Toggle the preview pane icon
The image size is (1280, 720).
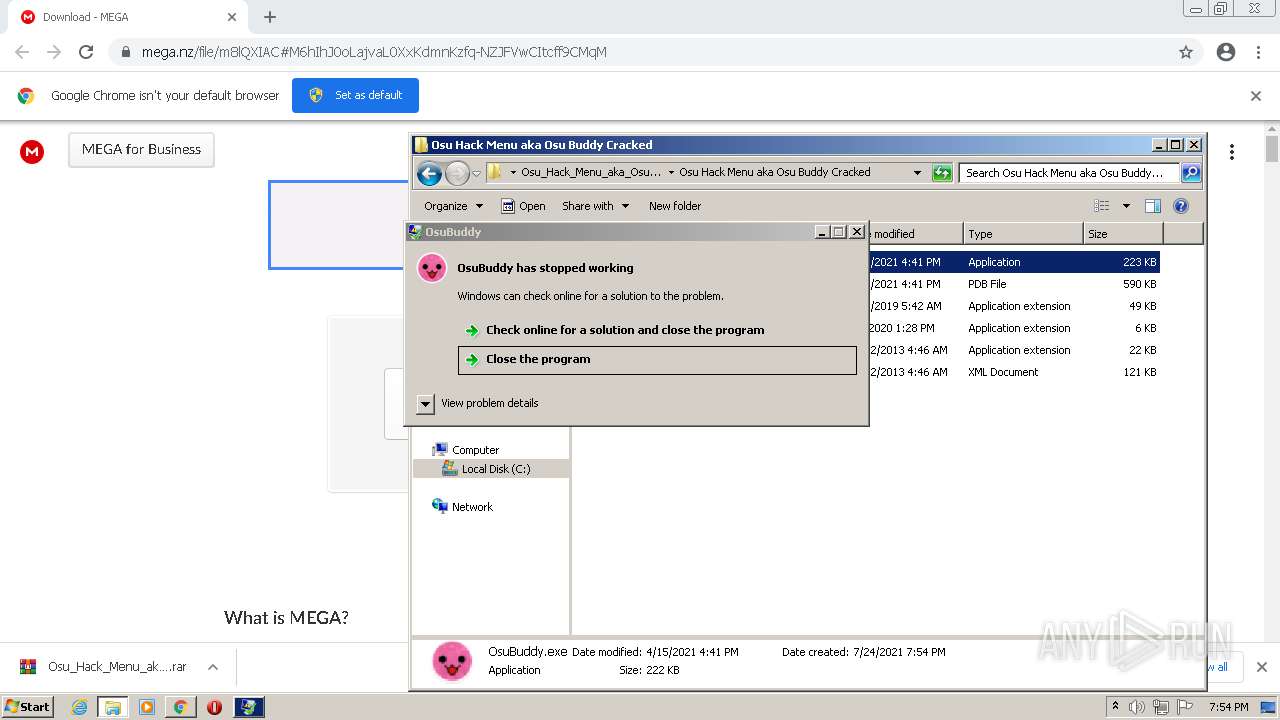click(x=1153, y=206)
